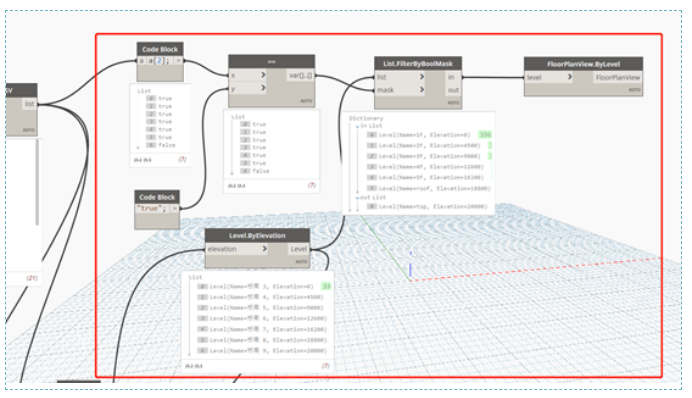Open AUTO lacing menu on FloorPlanView.ByLevel node
Viewport: 692px width, 398px height.
pos(634,90)
